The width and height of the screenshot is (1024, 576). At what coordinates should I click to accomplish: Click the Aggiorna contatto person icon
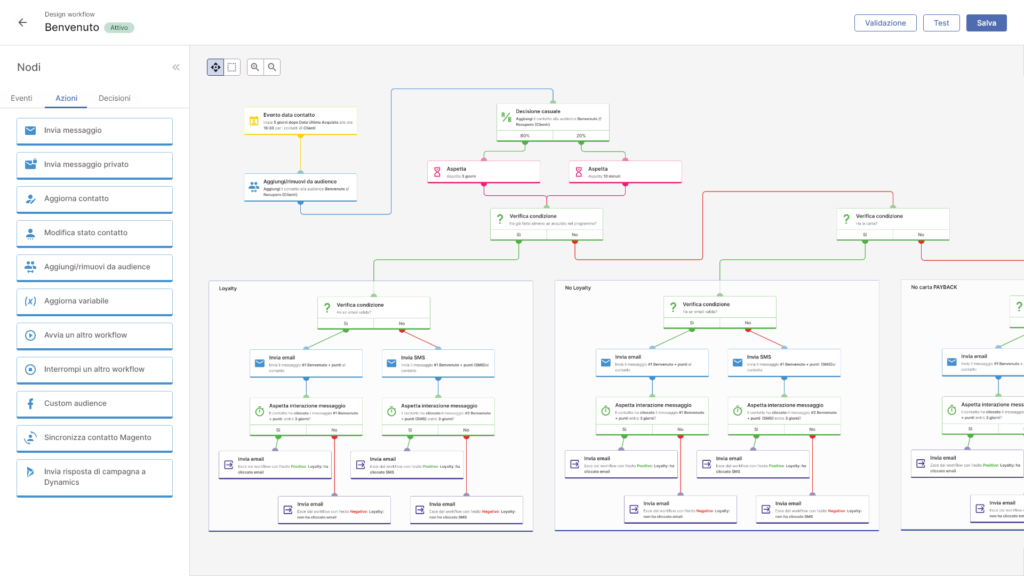coord(30,199)
